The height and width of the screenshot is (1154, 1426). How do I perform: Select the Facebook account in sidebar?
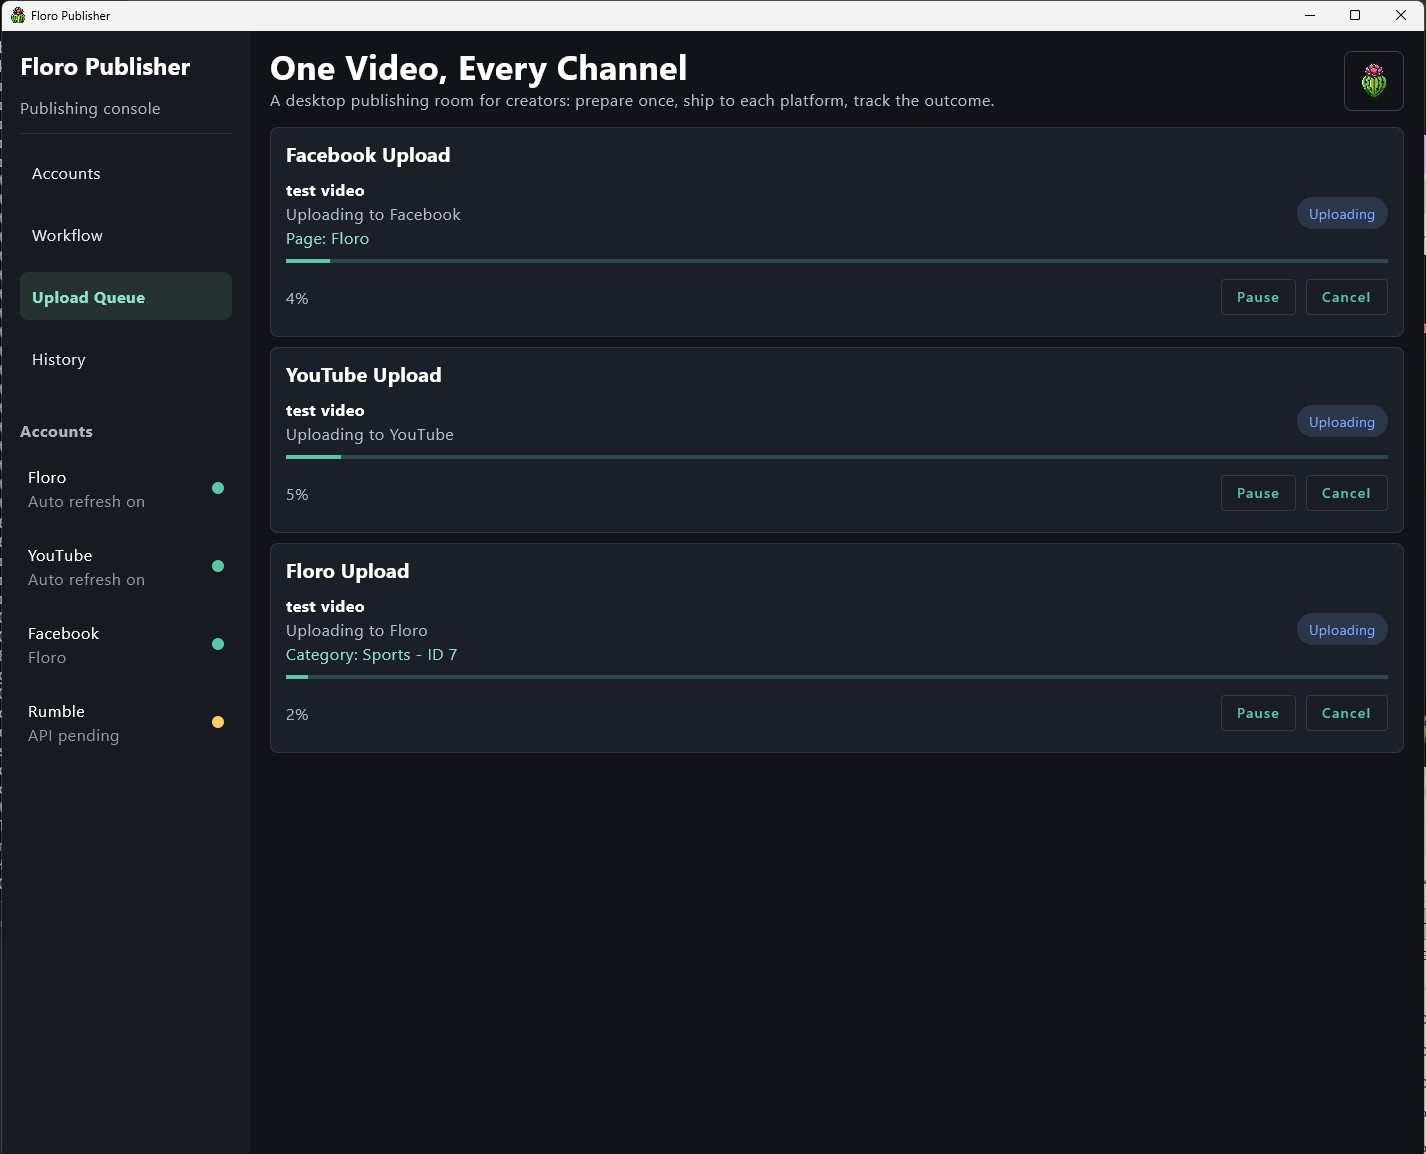coord(126,645)
